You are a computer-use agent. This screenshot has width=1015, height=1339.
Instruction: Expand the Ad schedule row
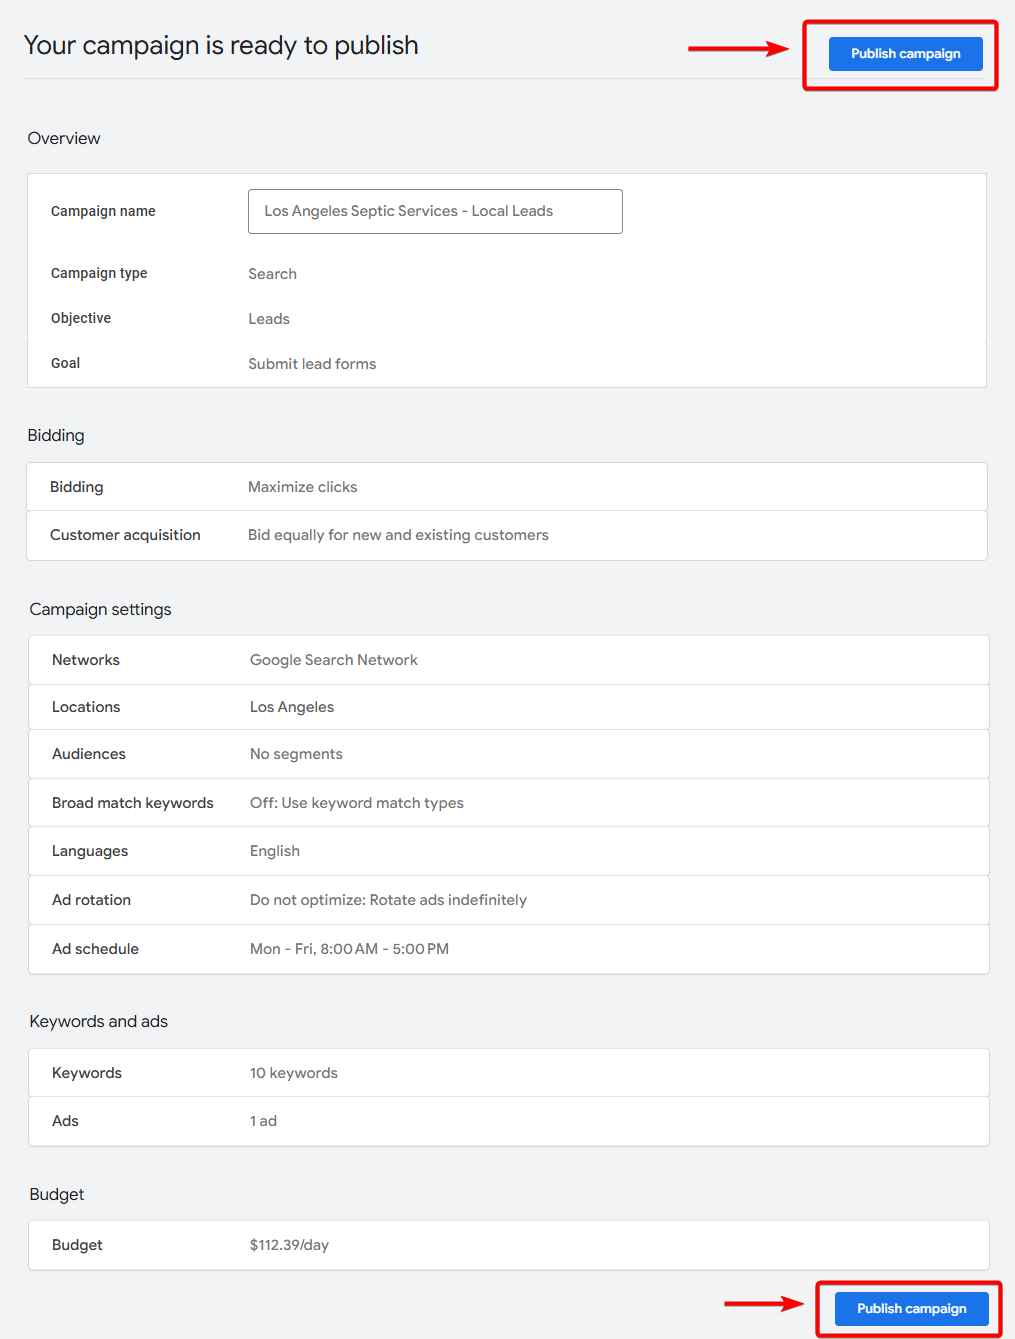pos(508,949)
